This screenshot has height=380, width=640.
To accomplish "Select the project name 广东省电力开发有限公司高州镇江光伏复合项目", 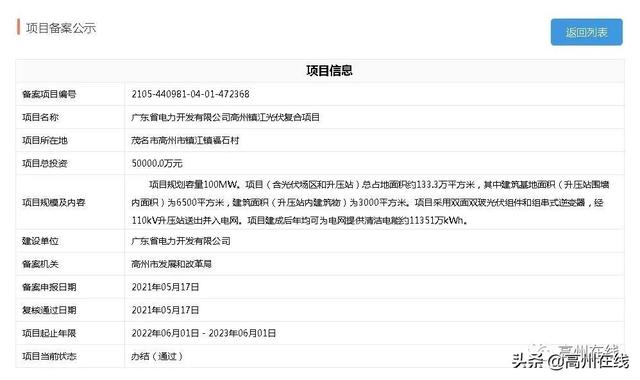I will point(225,118).
